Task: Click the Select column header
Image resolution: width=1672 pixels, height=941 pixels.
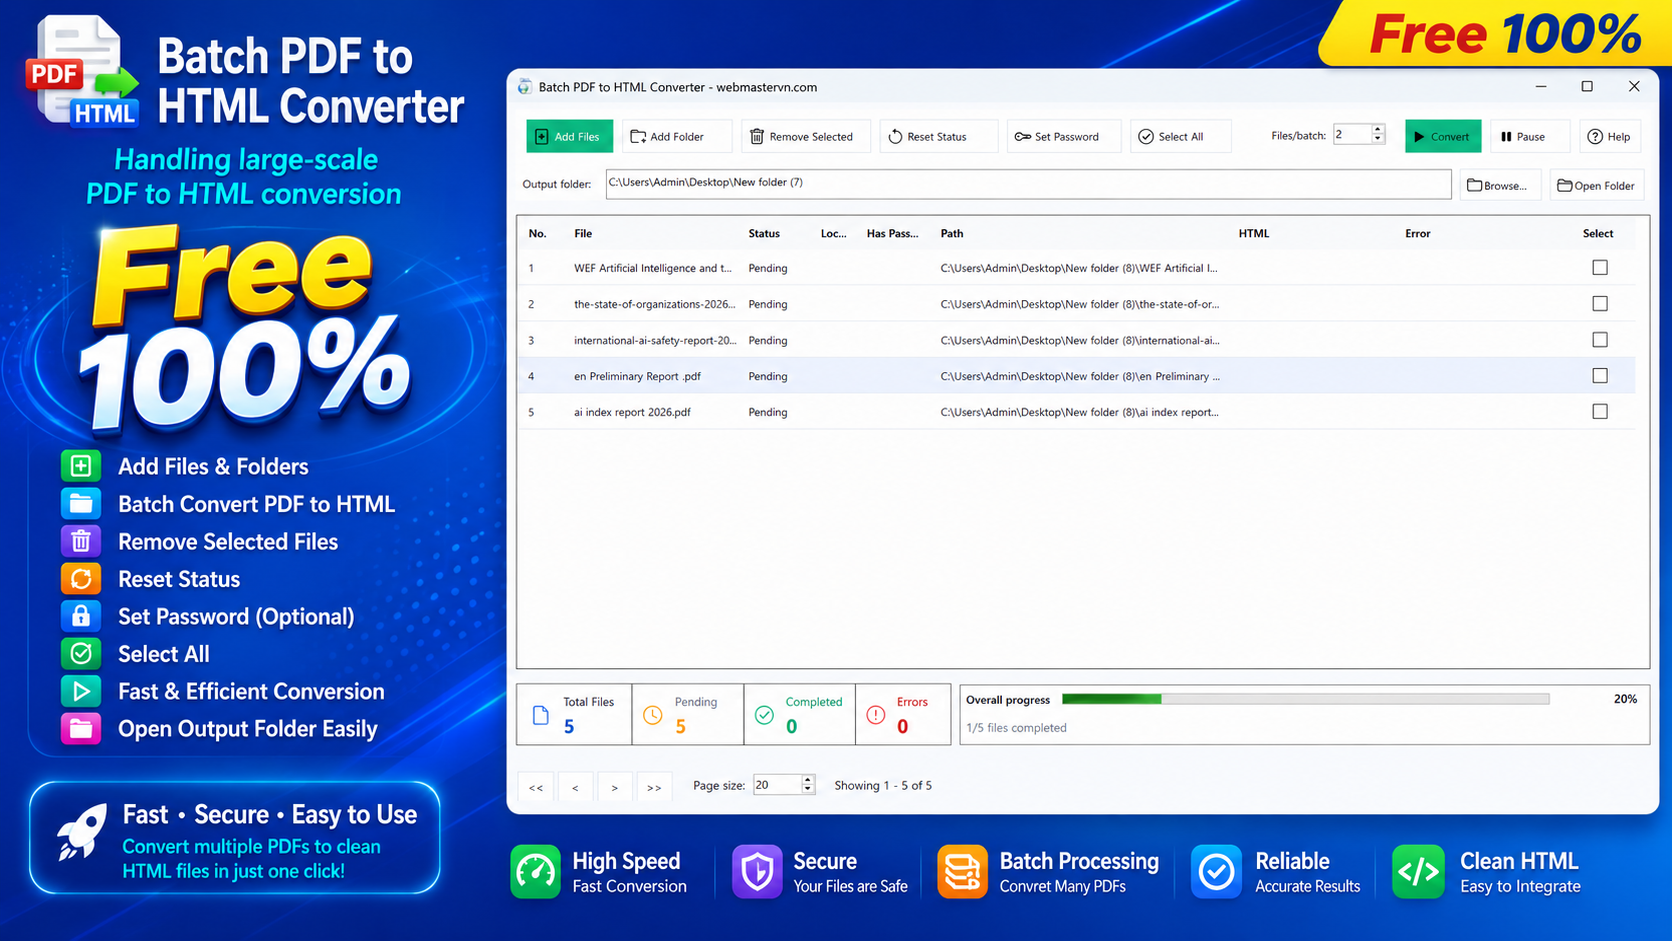Action: click(1598, 233)
